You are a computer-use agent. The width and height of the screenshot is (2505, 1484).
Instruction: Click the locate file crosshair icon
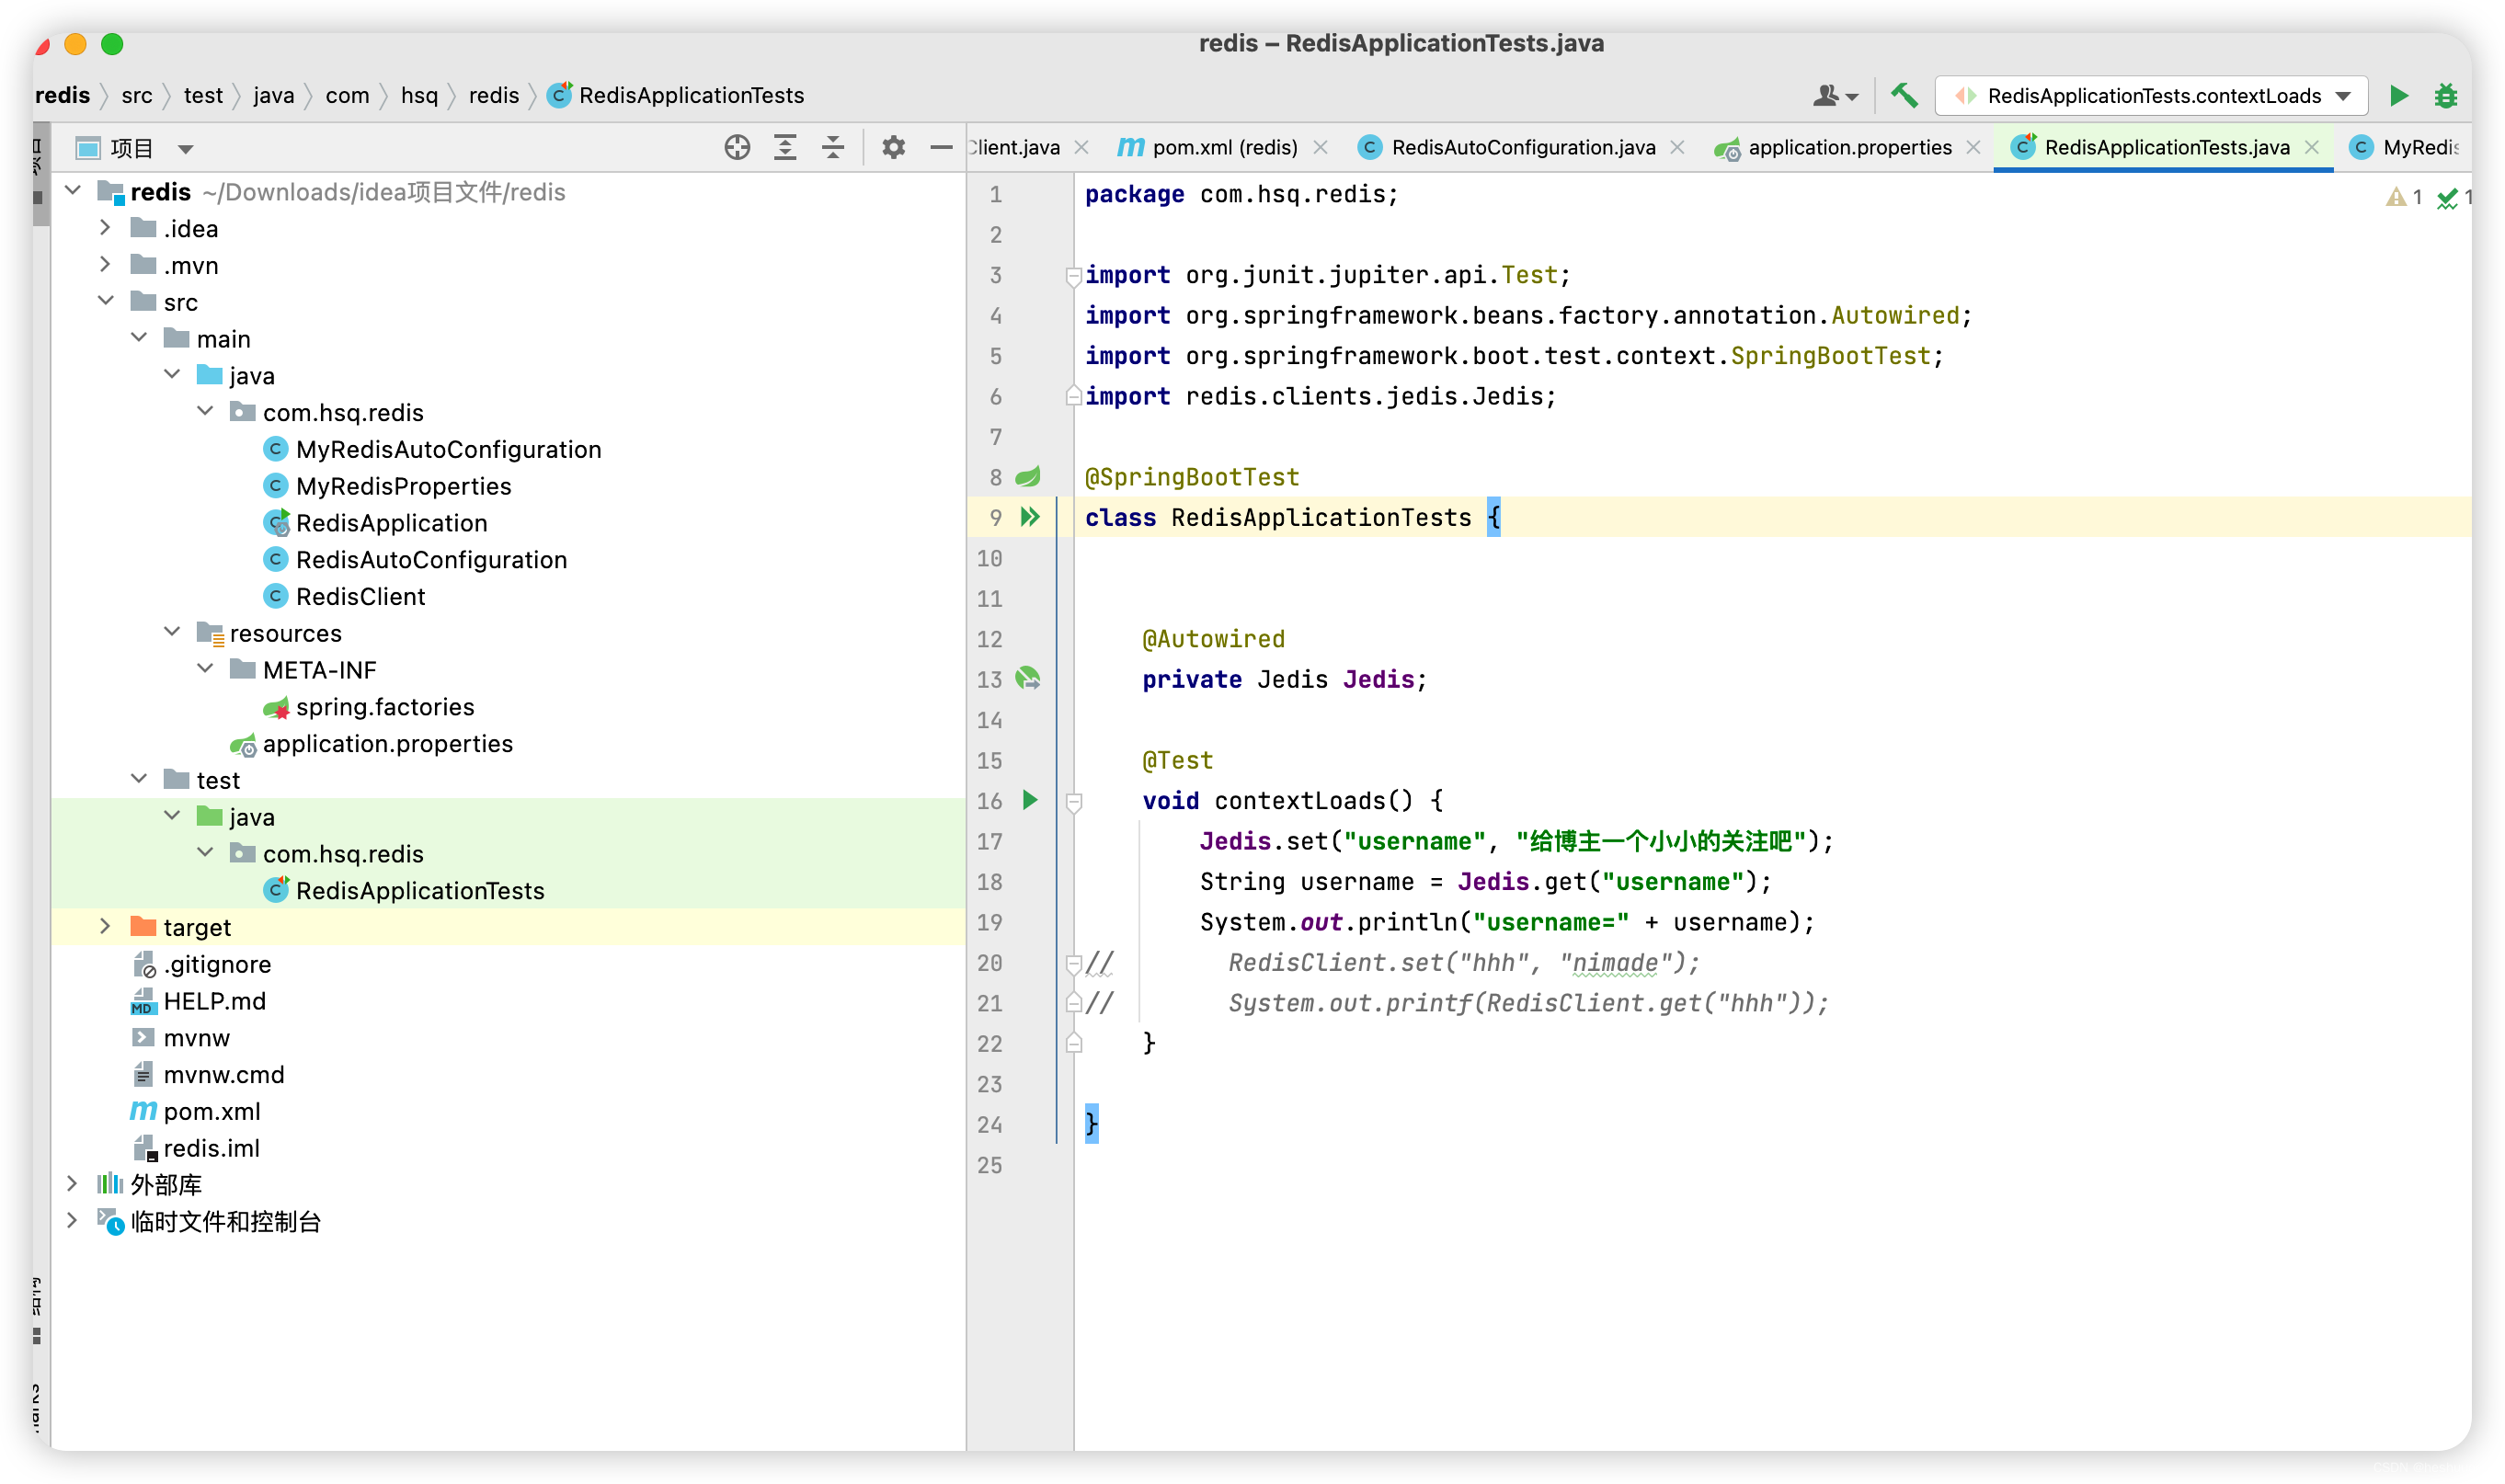point(737,147)
